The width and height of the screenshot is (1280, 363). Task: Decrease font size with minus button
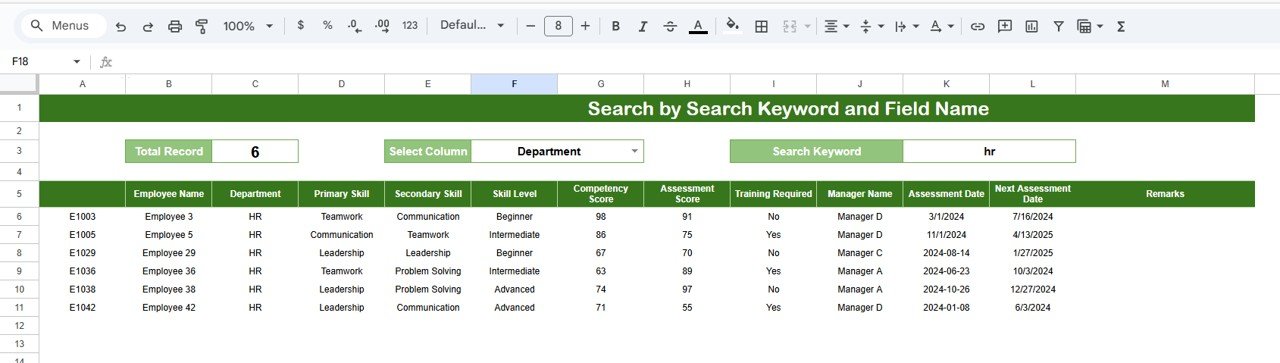pos(531,26)
